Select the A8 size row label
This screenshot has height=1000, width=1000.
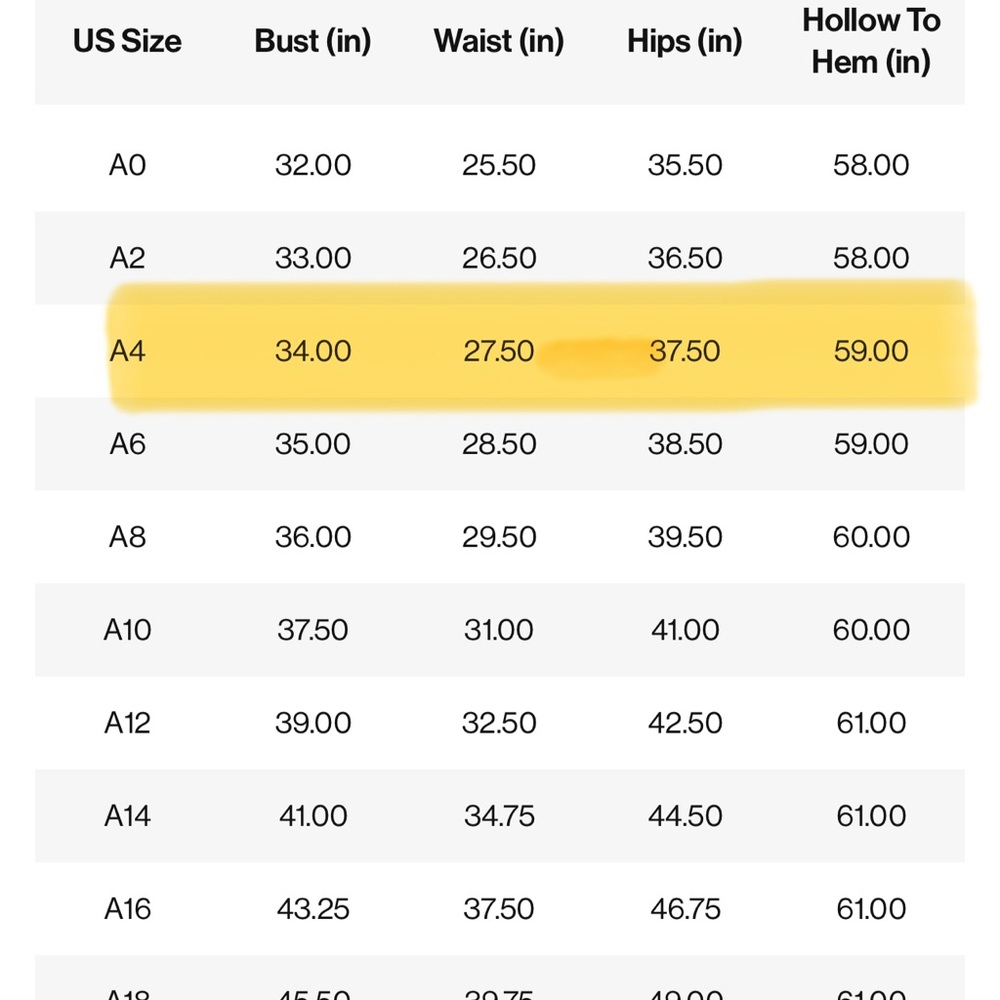[x=128, y=537]
